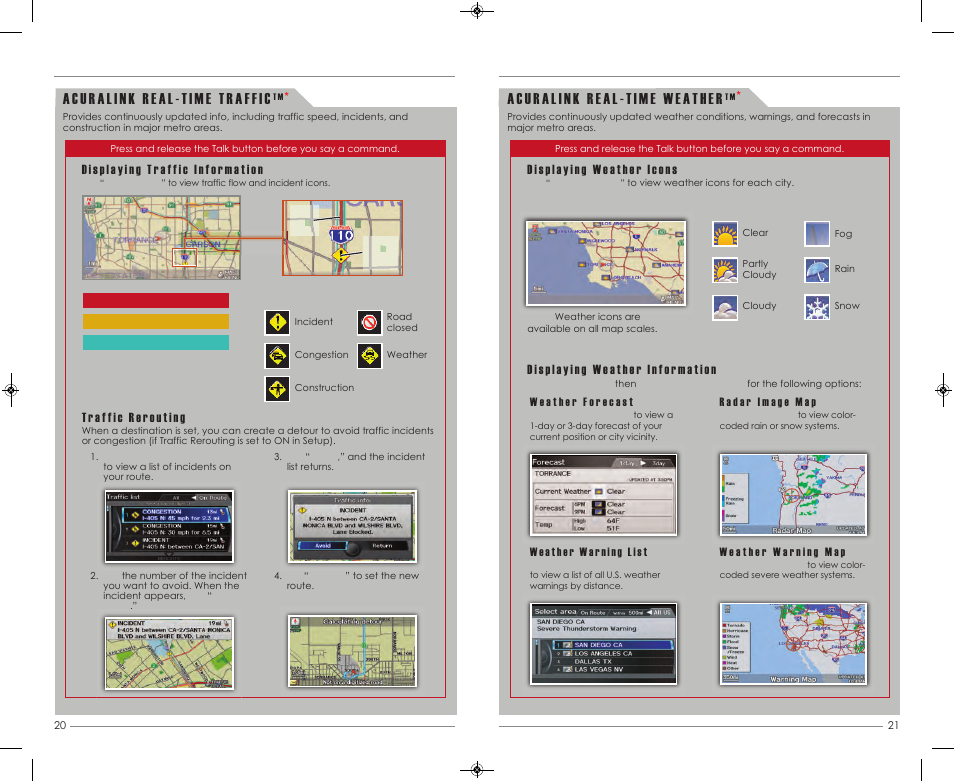Select the 1day tab in Forecast screen

click(x=627, y=463)
